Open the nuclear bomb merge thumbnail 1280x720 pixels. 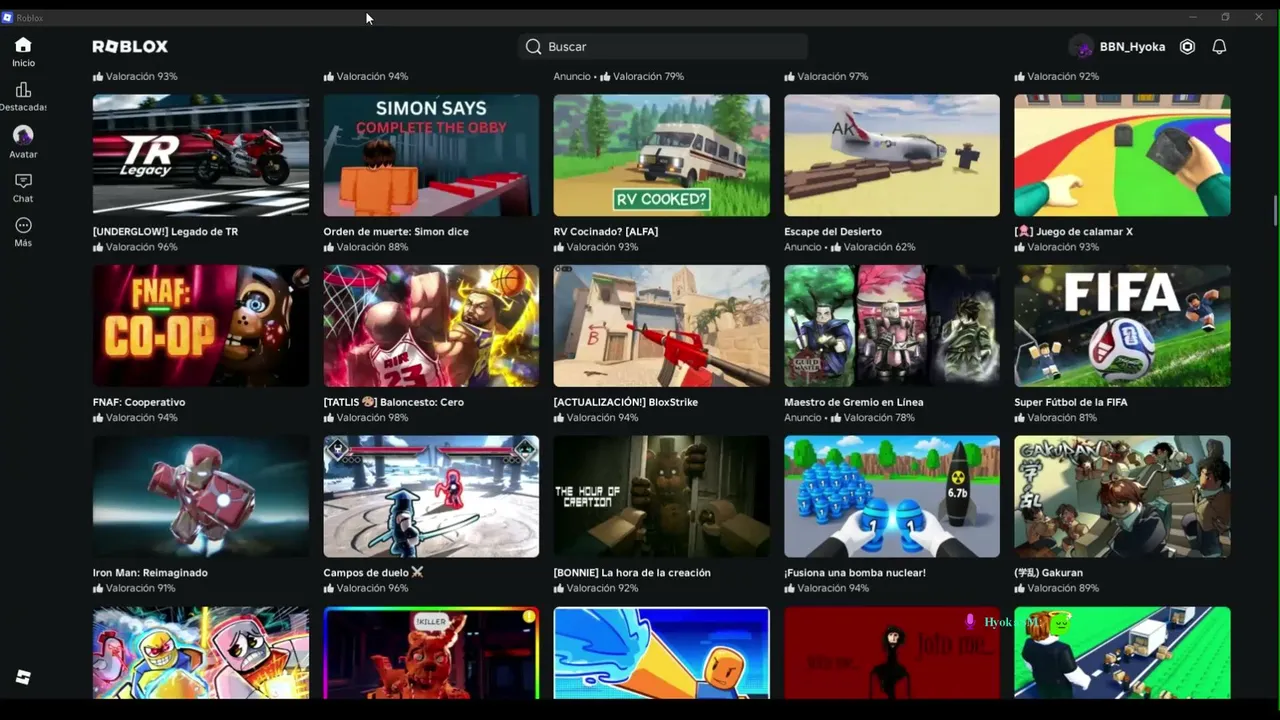coord(892,496)
